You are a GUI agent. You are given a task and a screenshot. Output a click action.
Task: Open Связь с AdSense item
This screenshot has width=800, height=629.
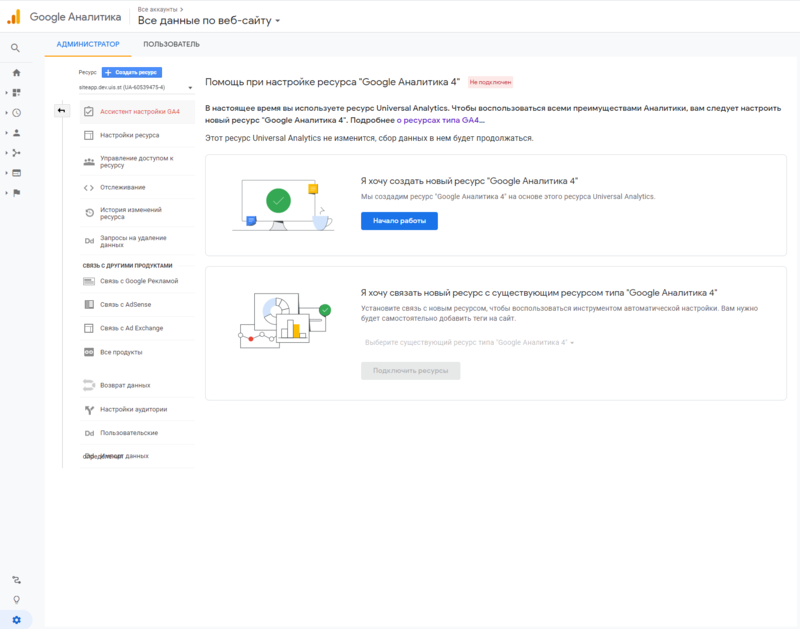(x=137, y=305)
